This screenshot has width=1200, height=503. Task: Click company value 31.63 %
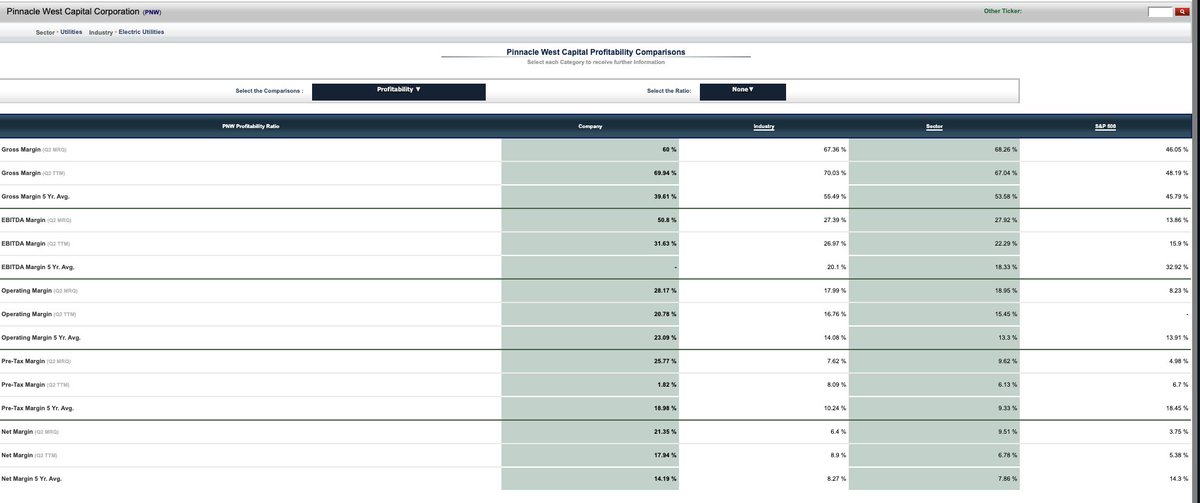(x=665, y=243)
